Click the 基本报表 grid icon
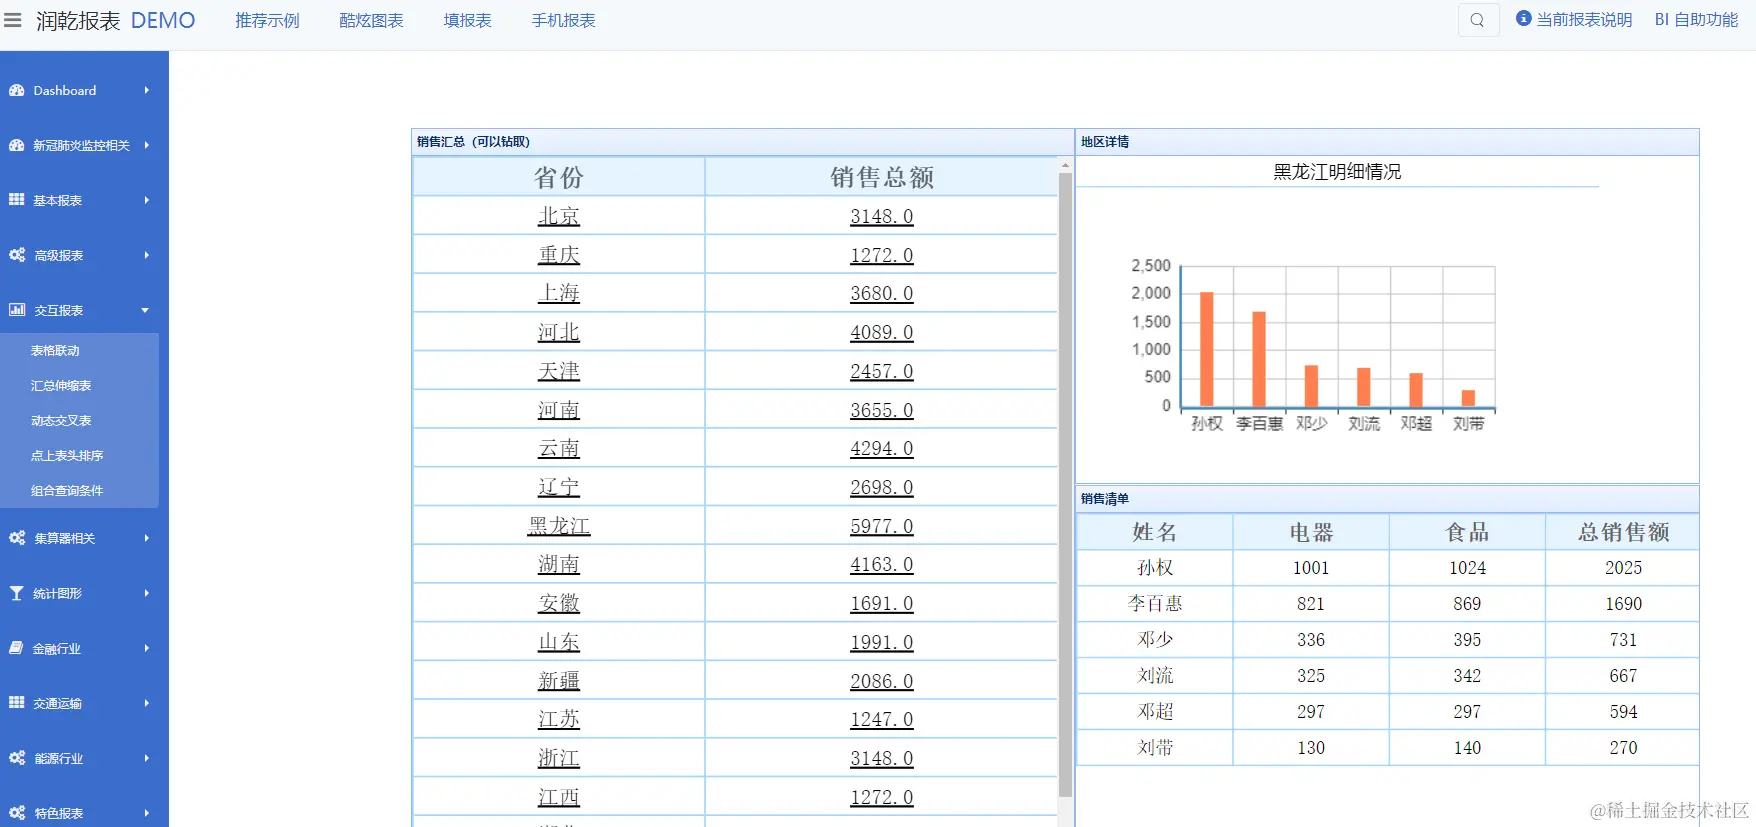This screenshot has height=827, width=1756. [16, 200]
